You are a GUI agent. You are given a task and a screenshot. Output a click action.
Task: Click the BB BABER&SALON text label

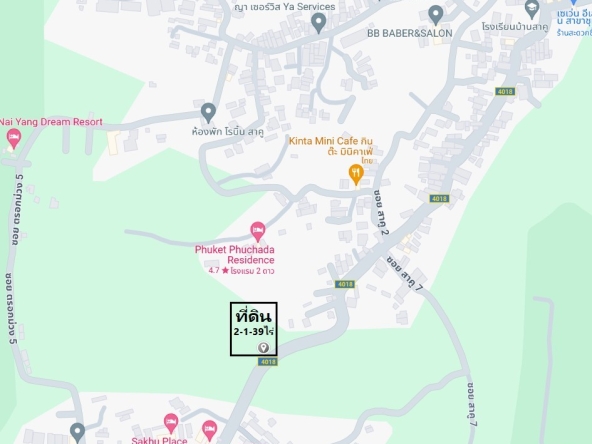pyautogui.click(x=410, y=33)
